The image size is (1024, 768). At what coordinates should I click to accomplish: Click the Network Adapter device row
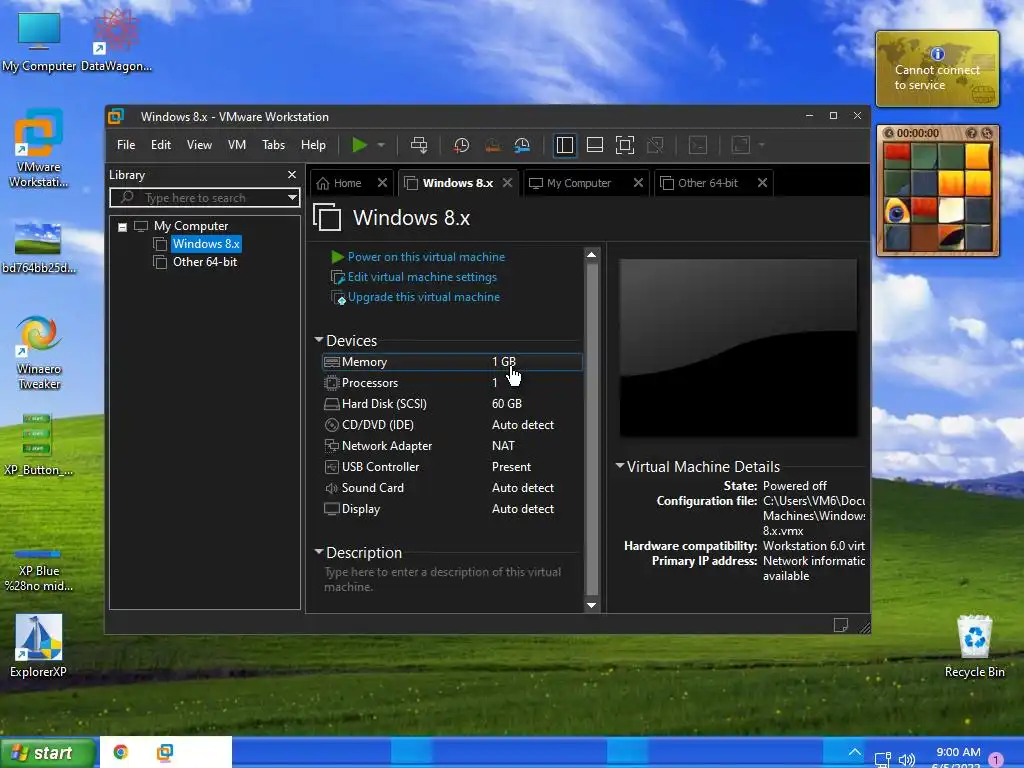pyautogui.click(x=452, y=445)
